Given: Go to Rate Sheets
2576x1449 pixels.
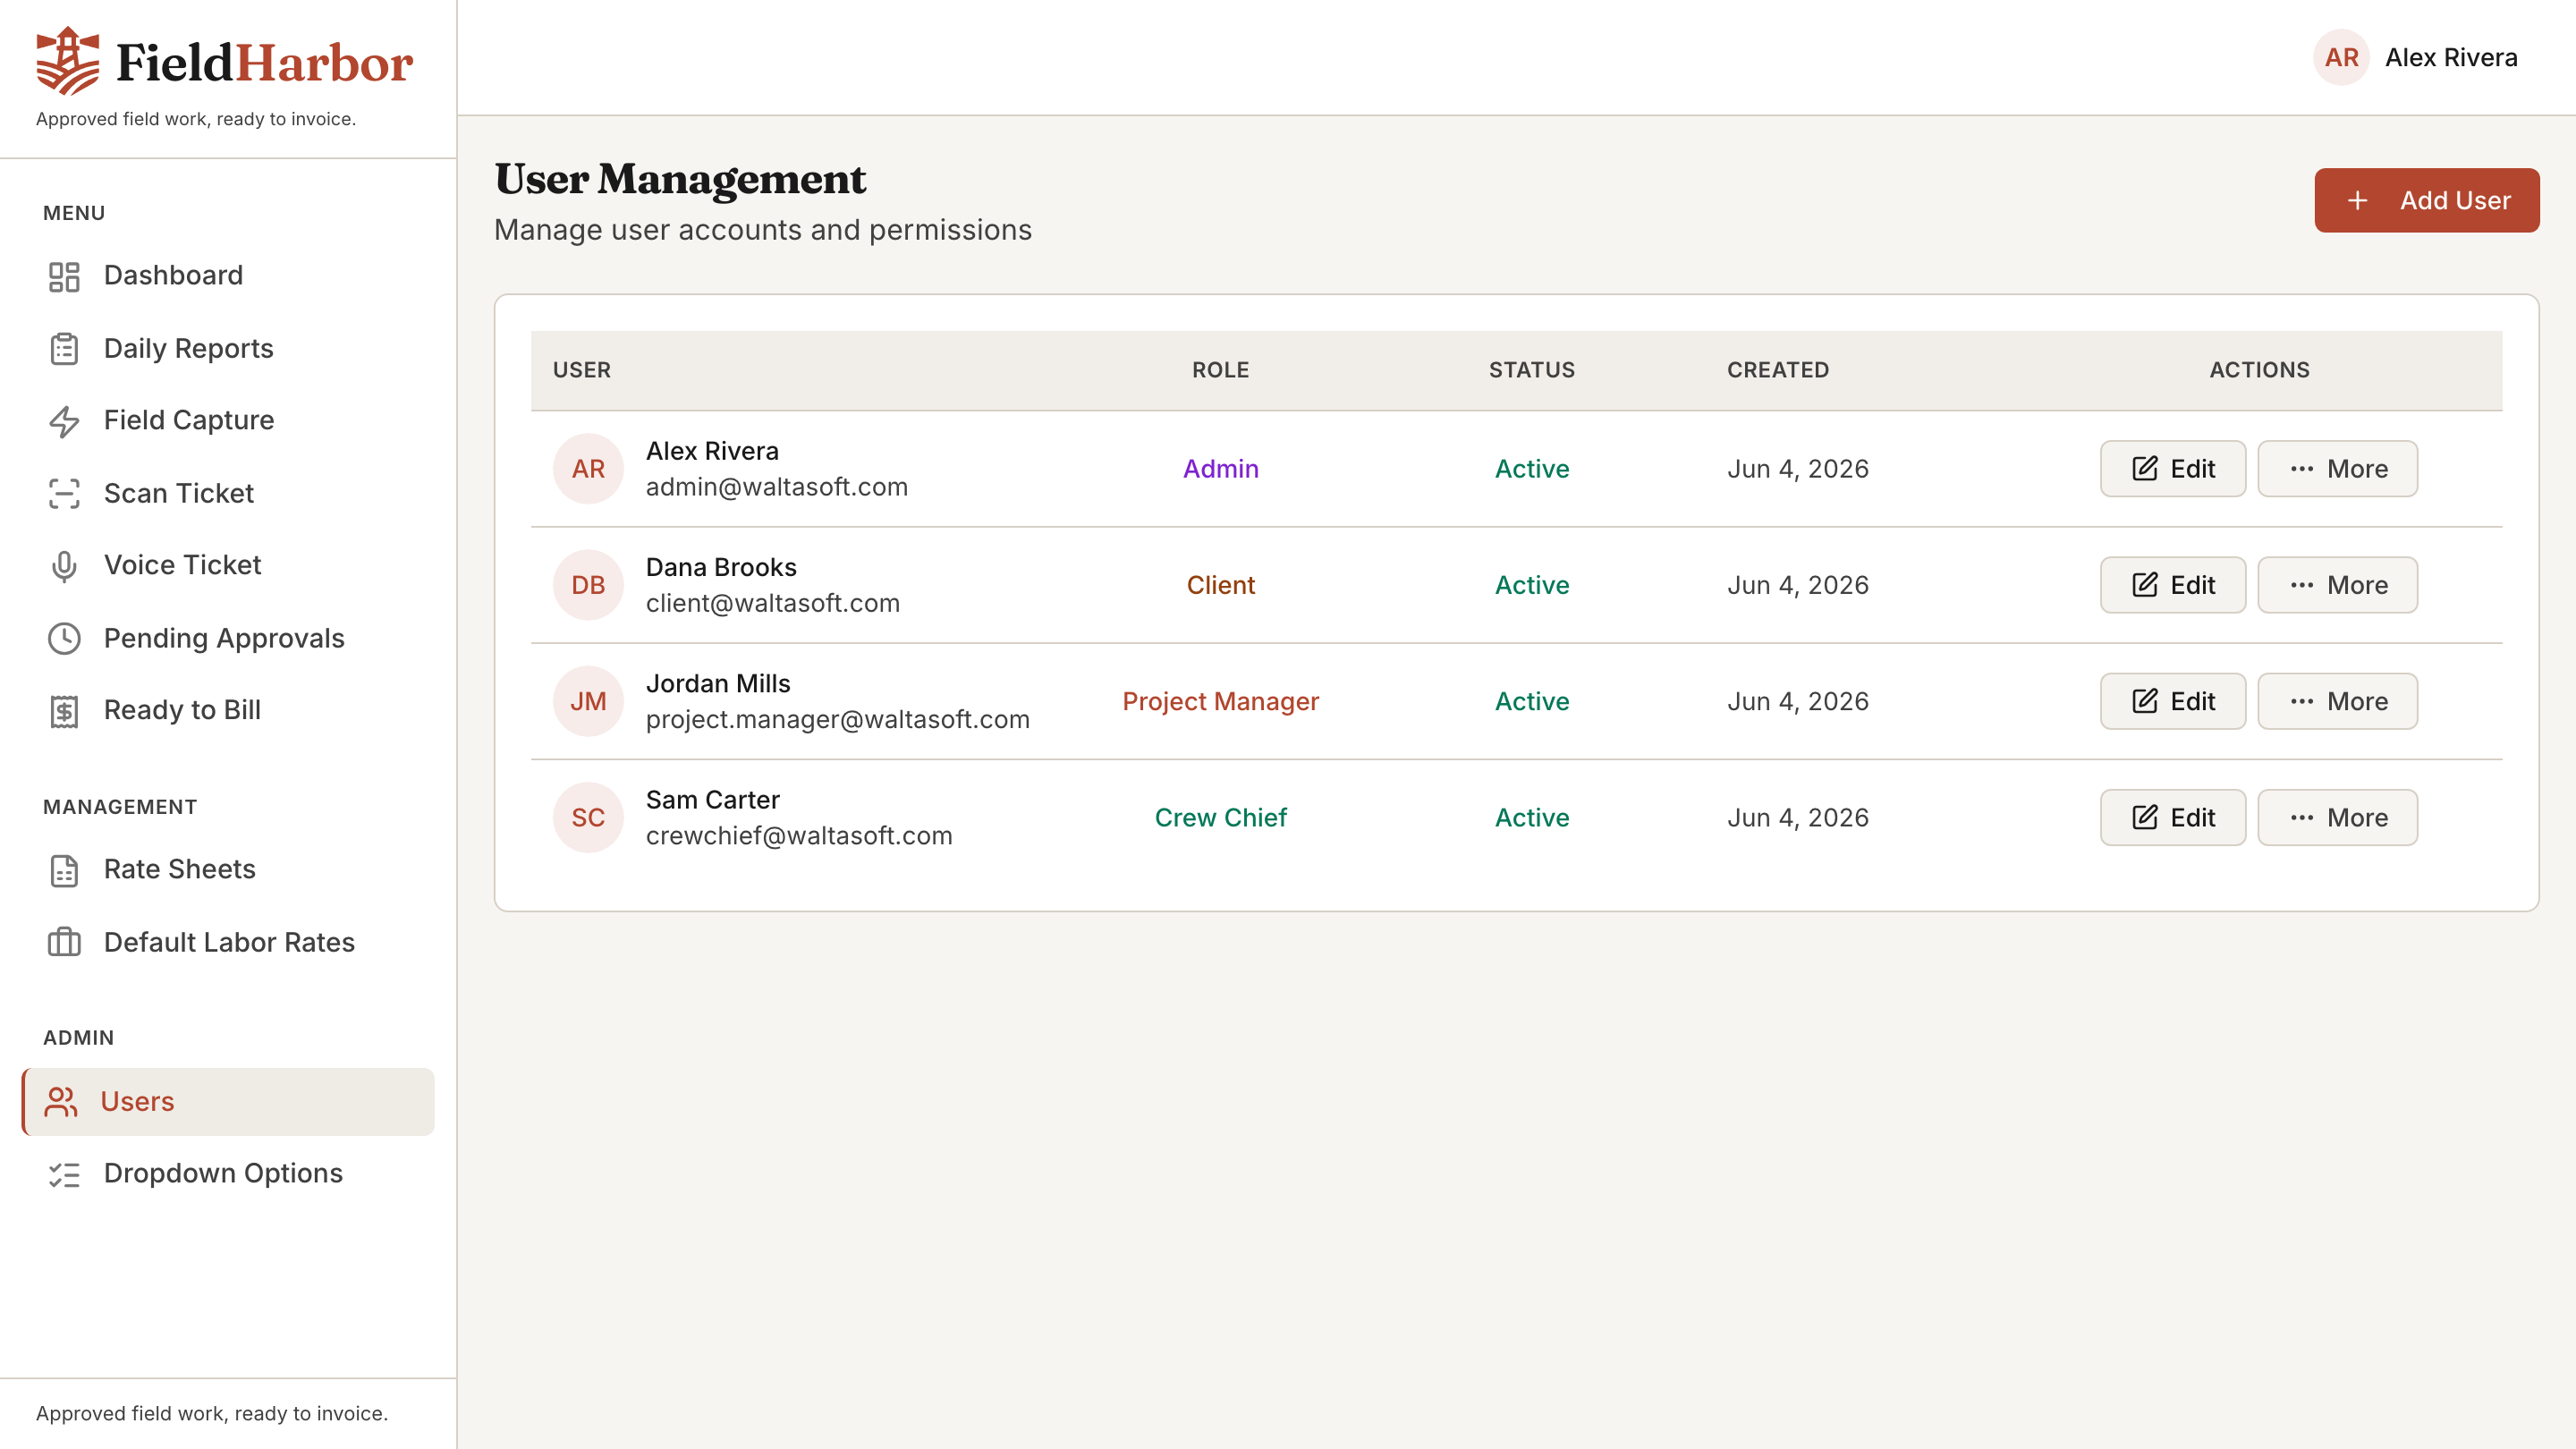Looking at the screenshot, I should [228, 870].
